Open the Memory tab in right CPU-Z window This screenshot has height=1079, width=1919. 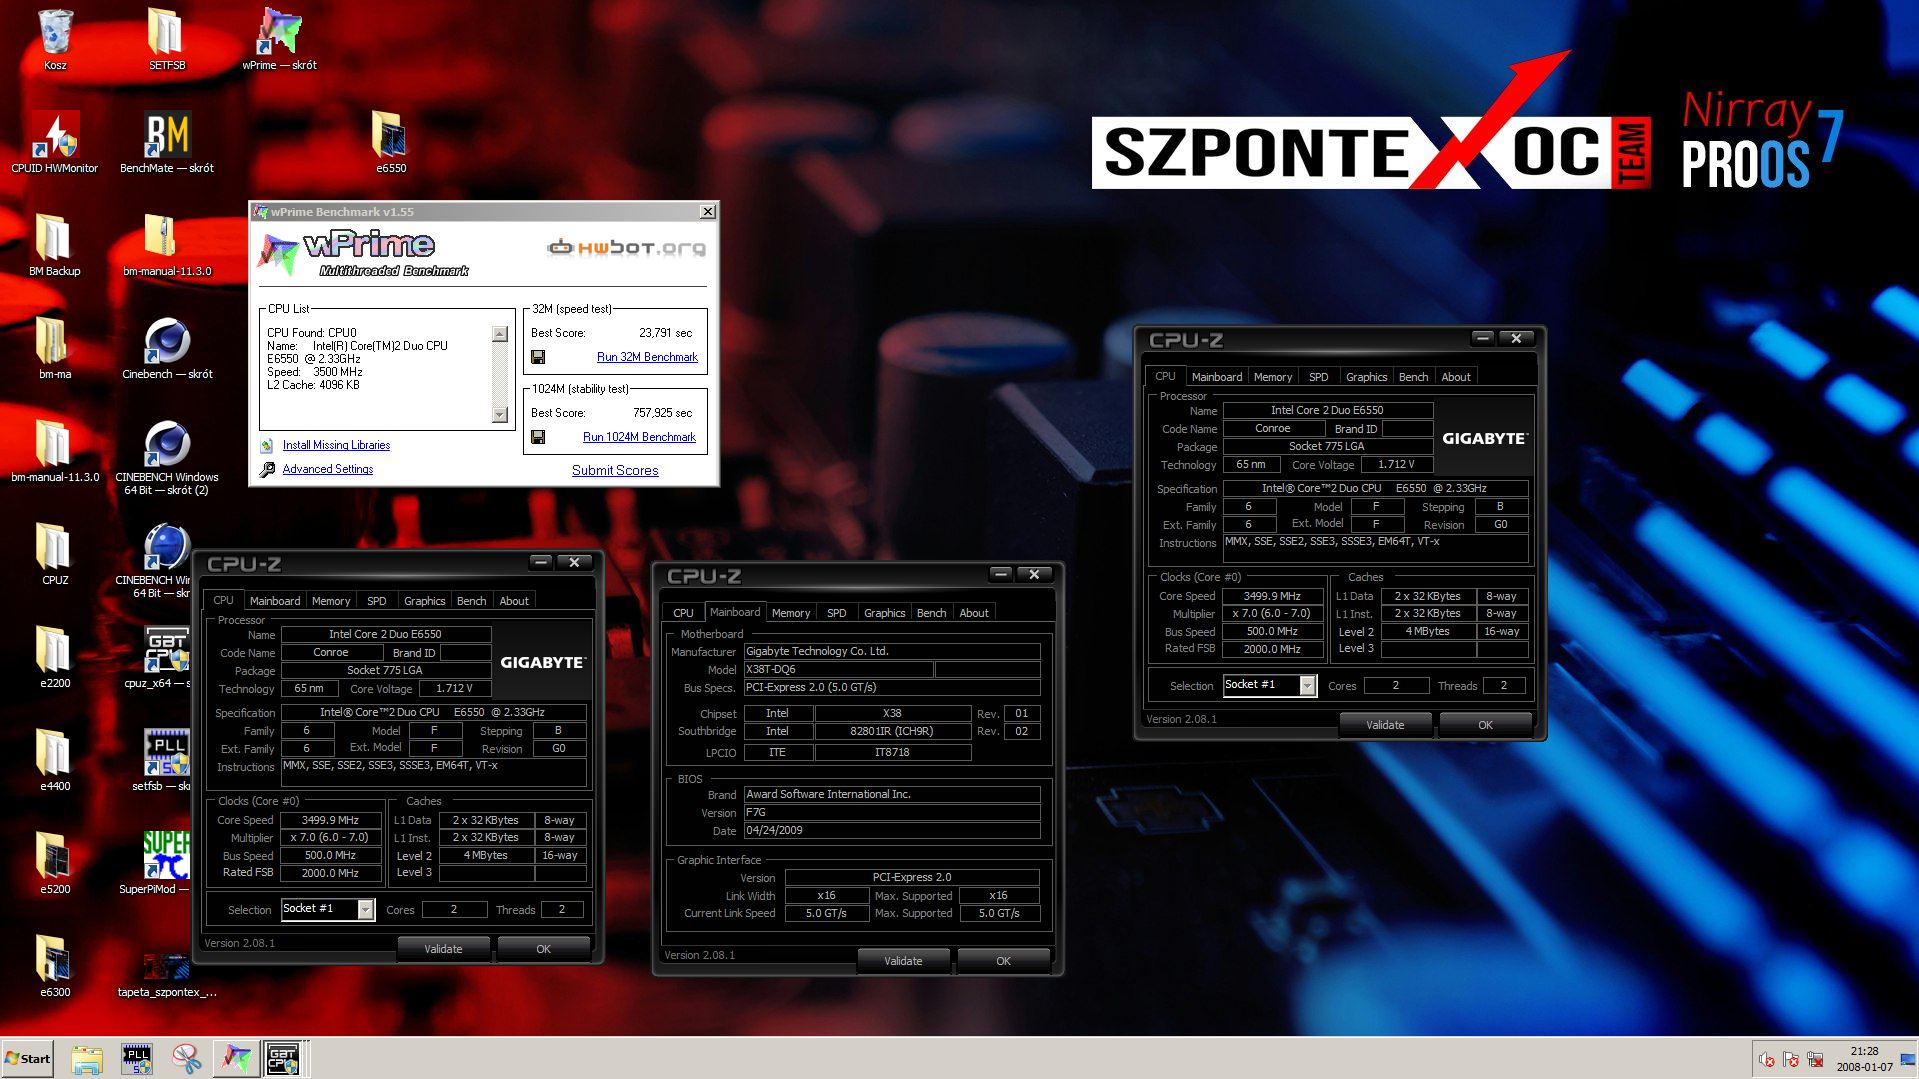click(1273, 377)
